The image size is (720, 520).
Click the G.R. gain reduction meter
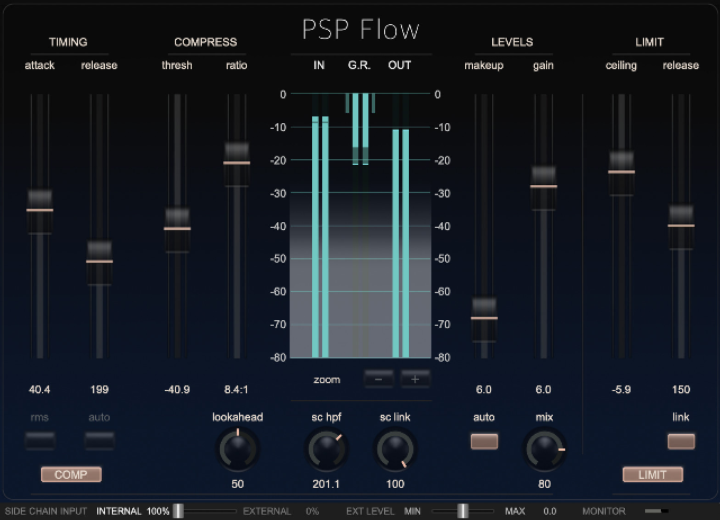click(x=360, y=226)
